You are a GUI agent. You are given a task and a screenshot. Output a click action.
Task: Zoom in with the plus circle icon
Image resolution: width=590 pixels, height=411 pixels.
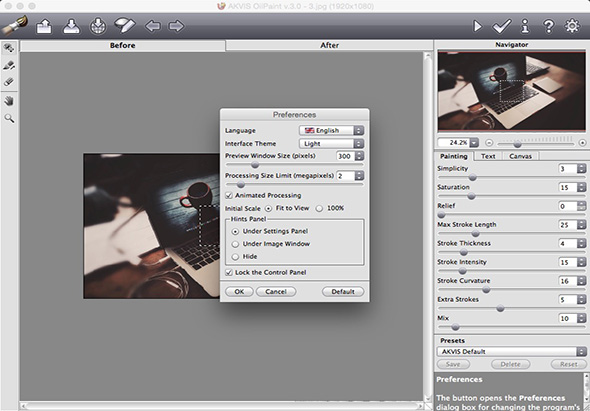582,143
